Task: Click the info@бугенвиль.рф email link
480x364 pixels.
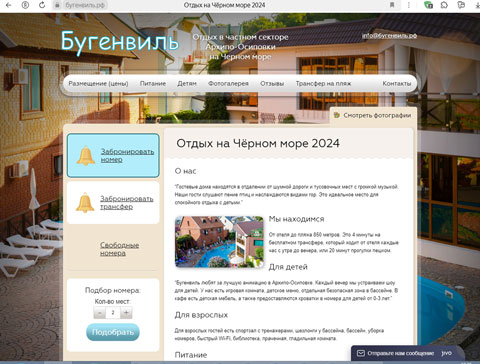Action: [389, 36]
